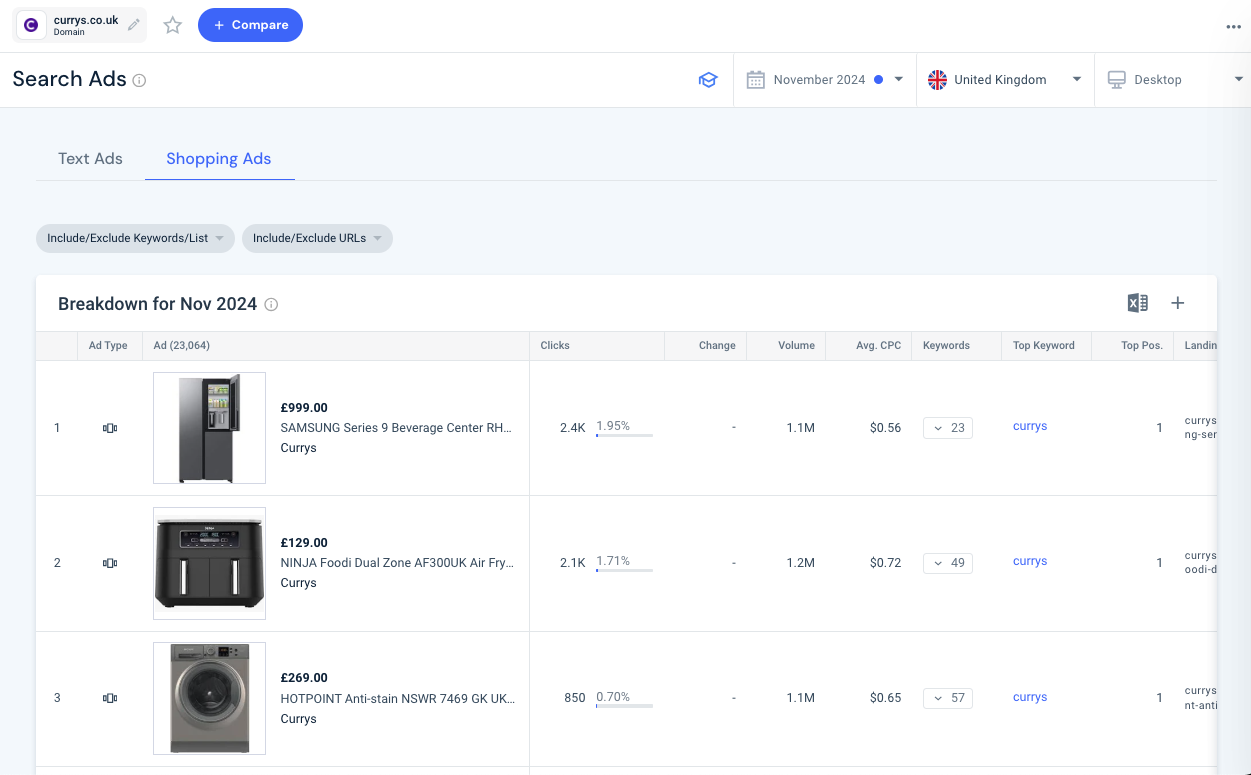Click the NINJA Foodi Dual Zone AF300UK title

click(x=397, y=563)
